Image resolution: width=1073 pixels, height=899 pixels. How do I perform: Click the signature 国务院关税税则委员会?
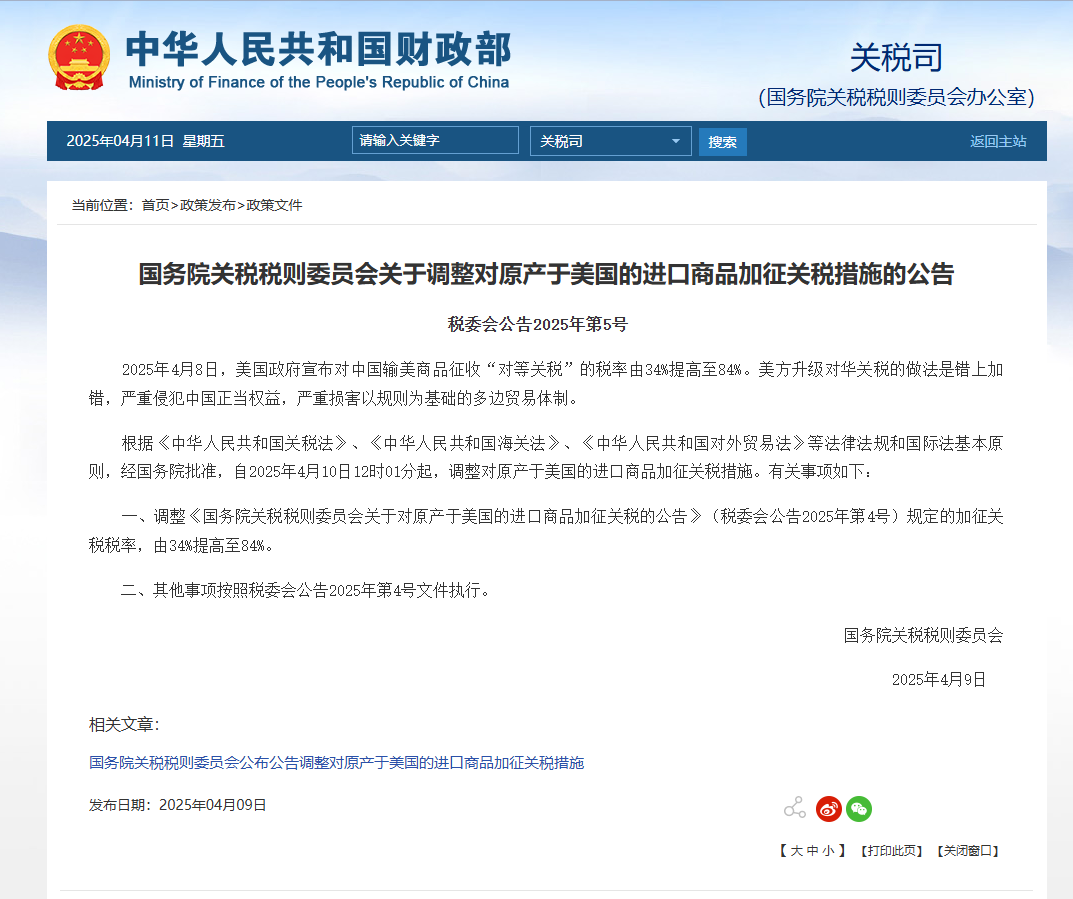[923, 636]
